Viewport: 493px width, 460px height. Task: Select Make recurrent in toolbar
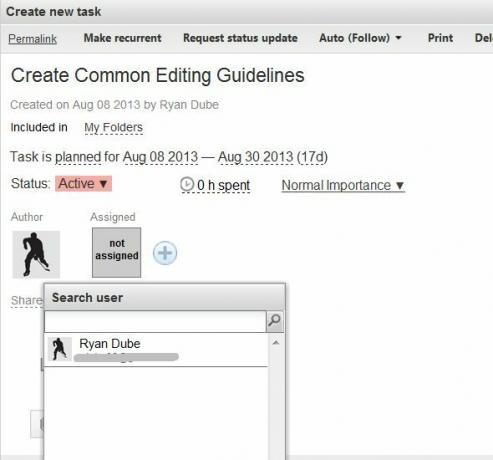click(122, 38)
